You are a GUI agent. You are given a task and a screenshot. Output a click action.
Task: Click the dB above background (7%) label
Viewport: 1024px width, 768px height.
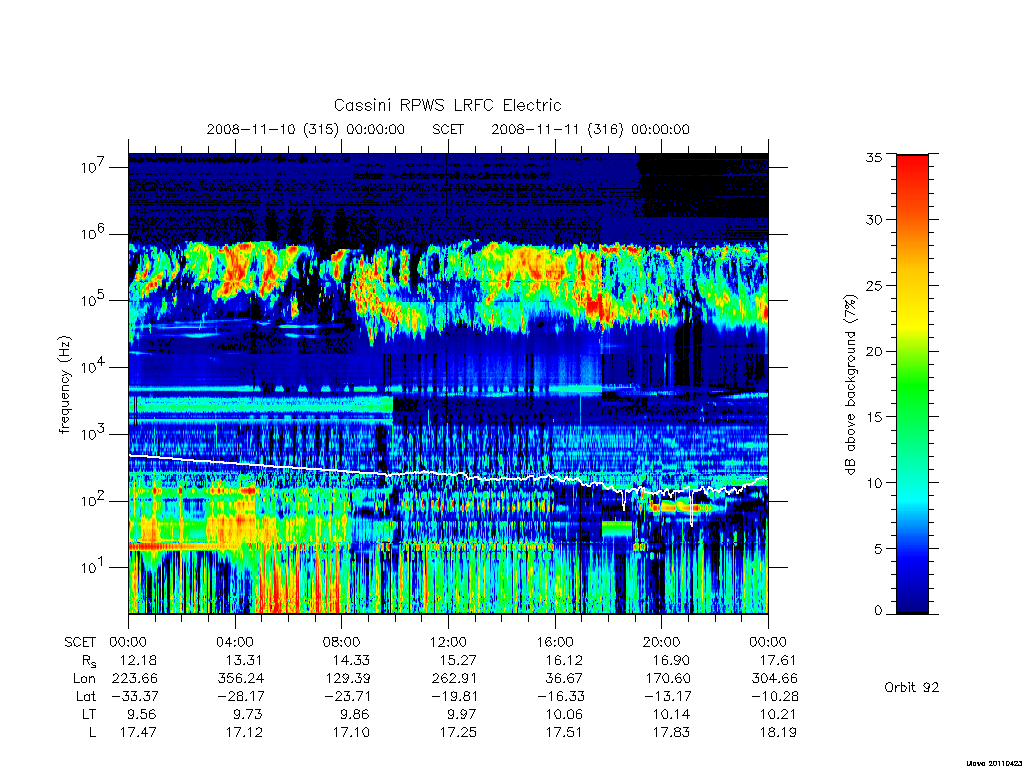click(x=850, y=384)
